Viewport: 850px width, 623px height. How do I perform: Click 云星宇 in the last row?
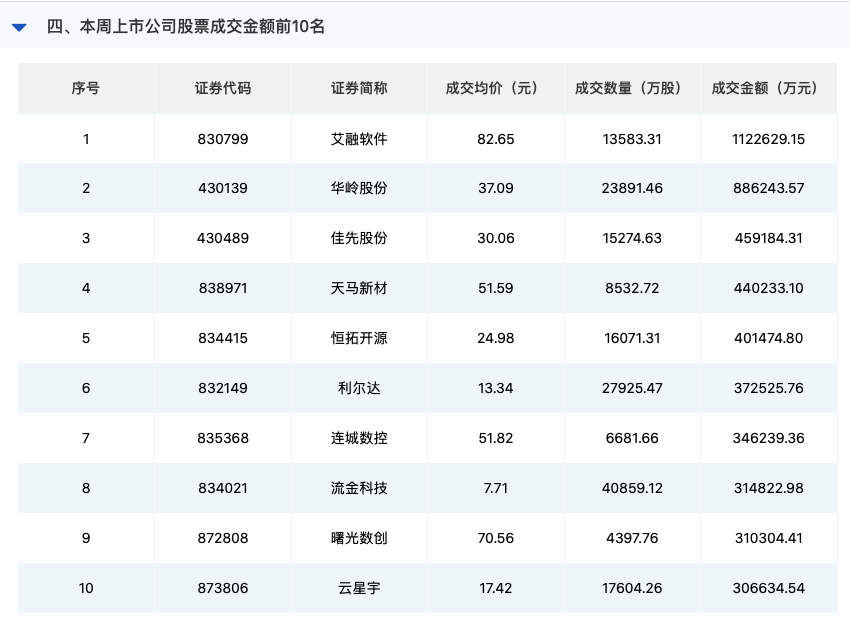point(359,588)
